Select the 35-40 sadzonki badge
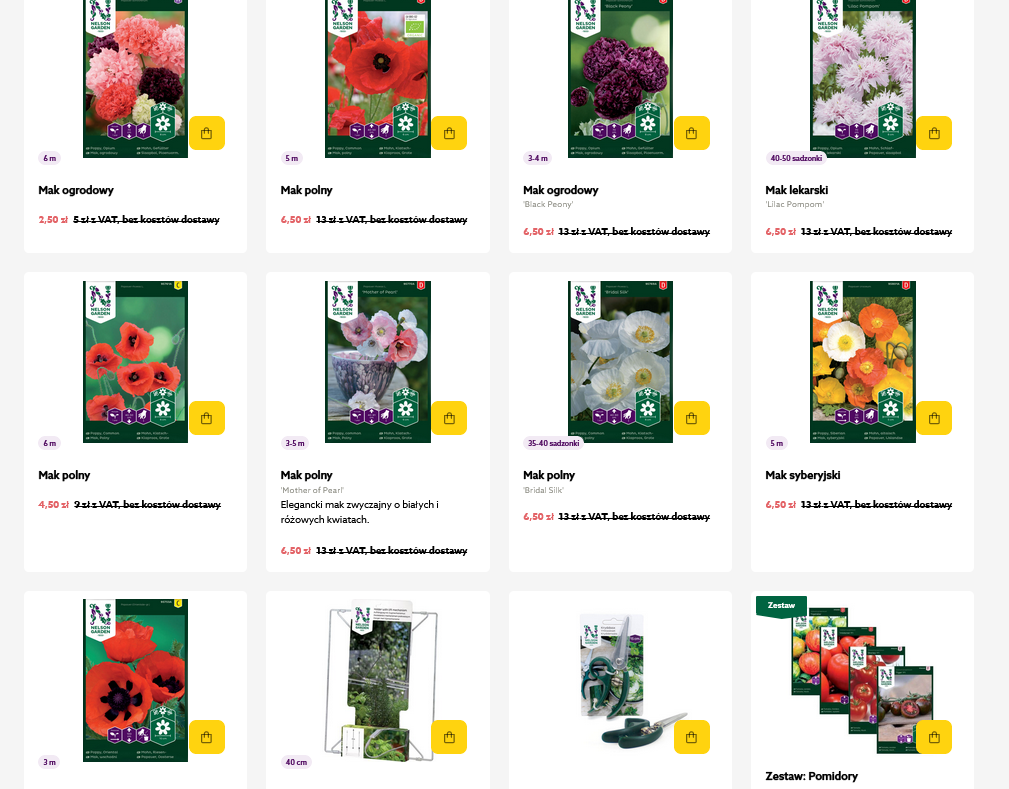The height and width of the screenshot is (789, 1009). click(553, 443)
